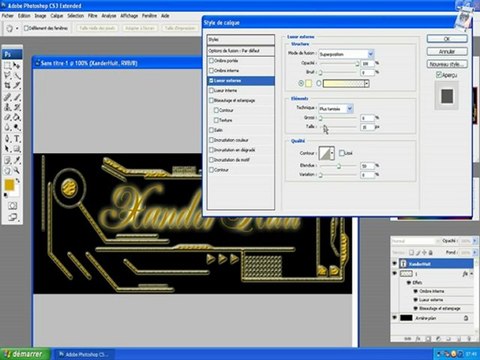The height and width of the screenshot is (360, 480).
Task: Change screen mode from toolbox
Action: click(12, 217)
